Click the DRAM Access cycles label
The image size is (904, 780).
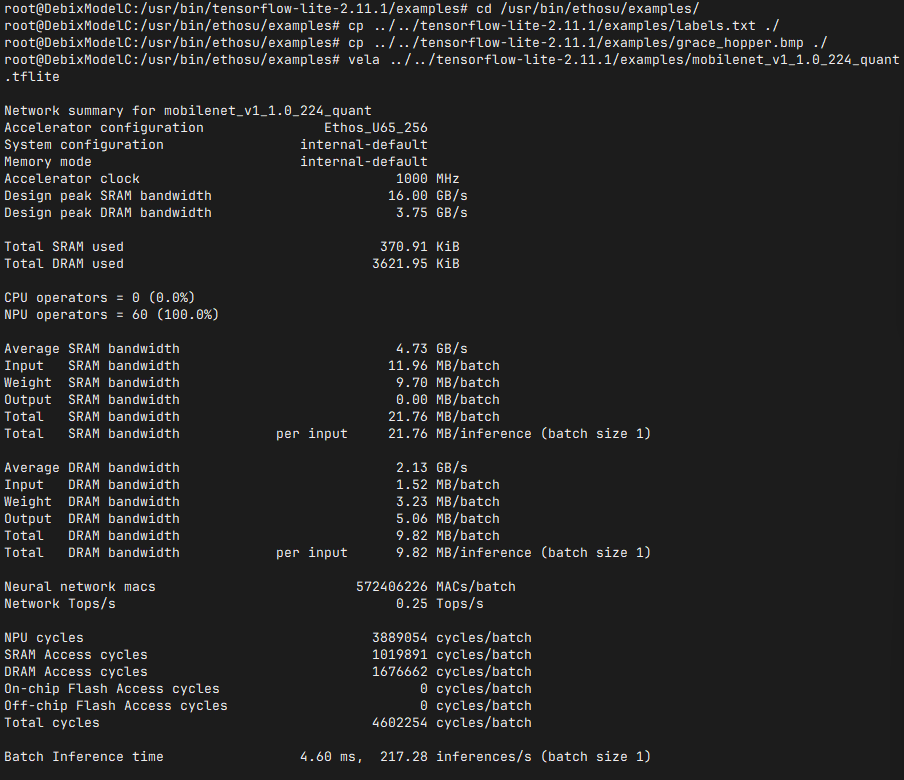pyautogui.click(x=76, y=672)
